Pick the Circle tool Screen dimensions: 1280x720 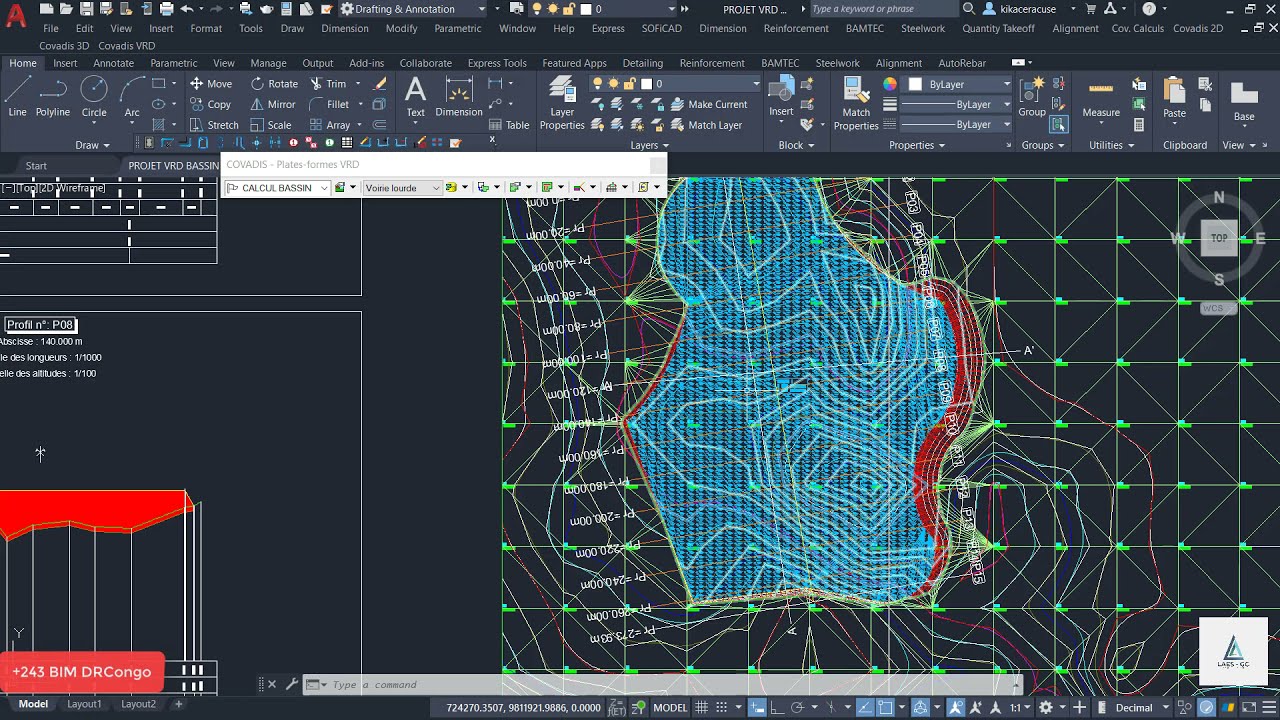[94, 97]
